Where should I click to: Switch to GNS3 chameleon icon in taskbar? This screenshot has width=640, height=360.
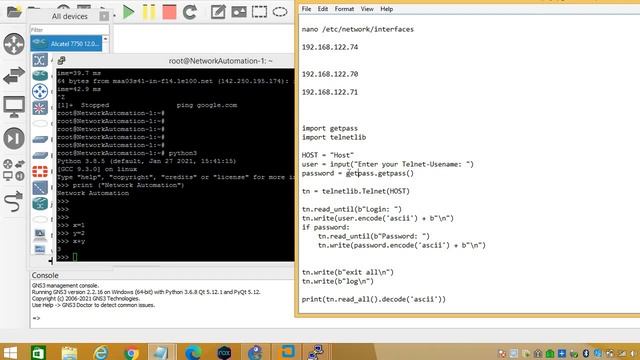tap(255, 352)
